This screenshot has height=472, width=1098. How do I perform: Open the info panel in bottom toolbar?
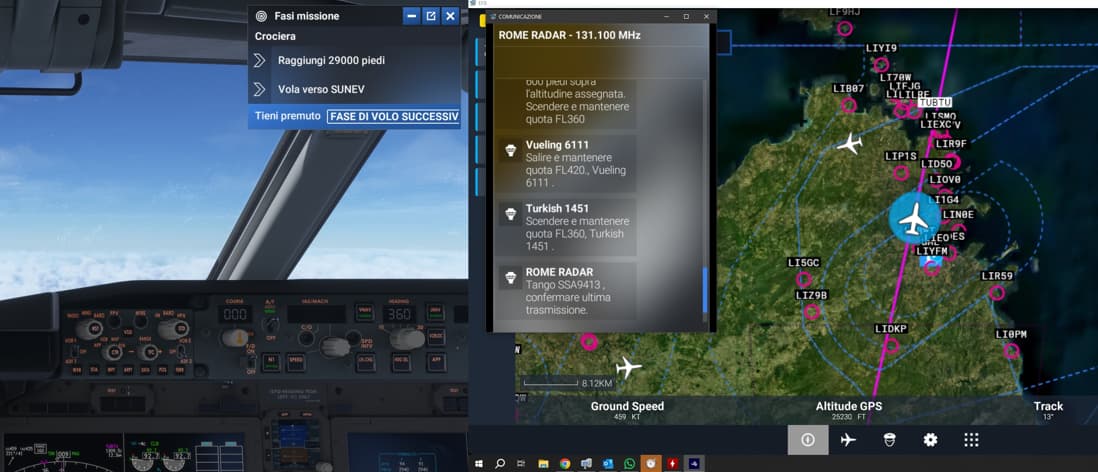tap(807, 440)
